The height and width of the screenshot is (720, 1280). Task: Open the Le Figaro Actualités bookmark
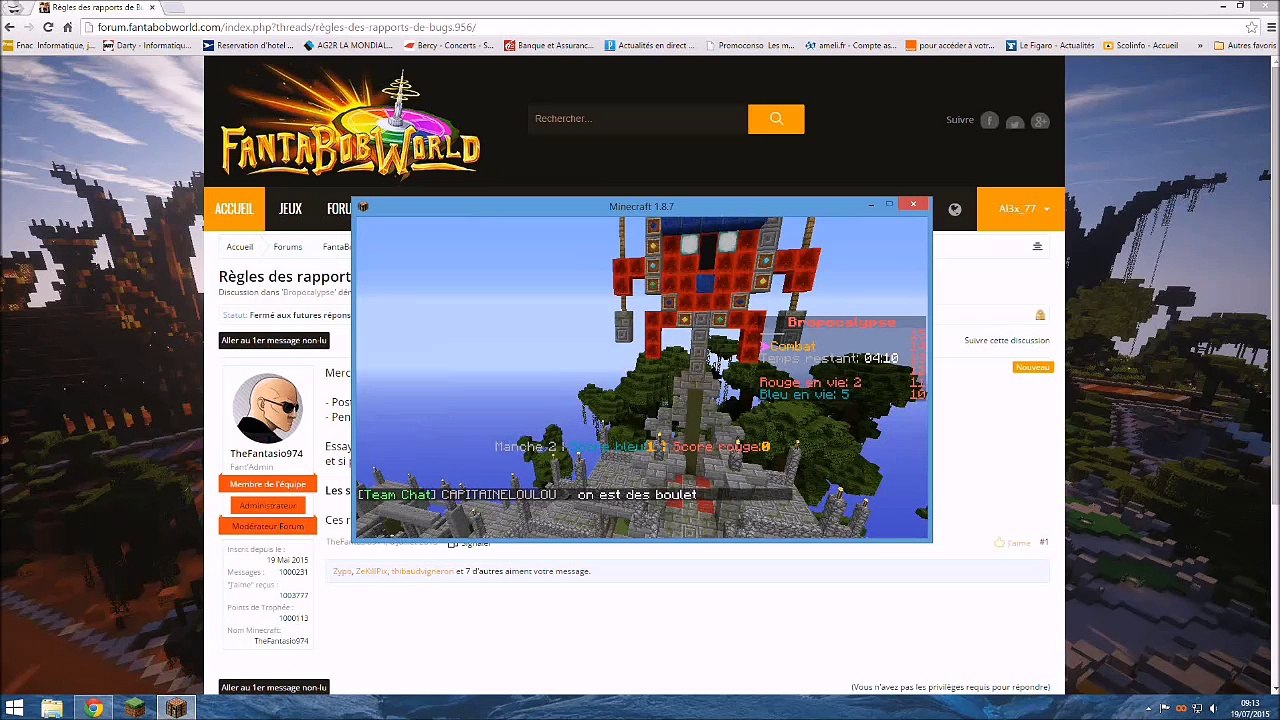tap(1051, 45)
